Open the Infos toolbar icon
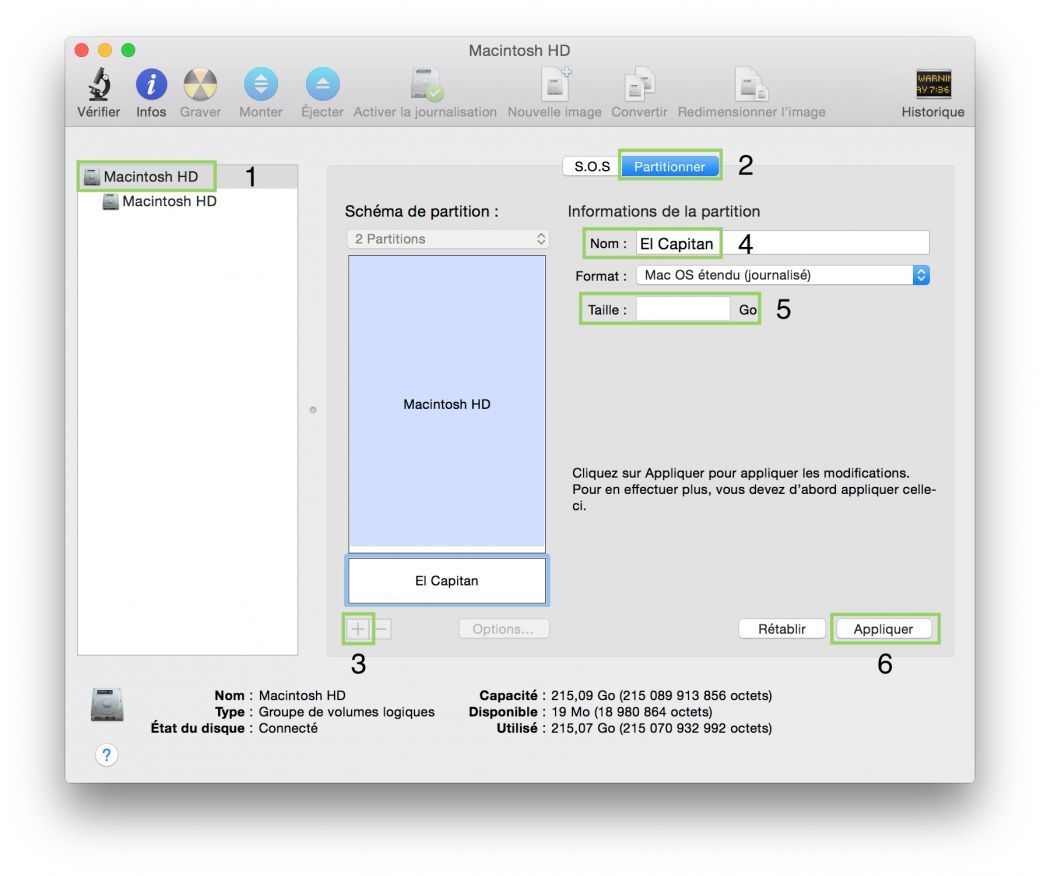The height and width of the screenshot is (876, 1040). 151,84
